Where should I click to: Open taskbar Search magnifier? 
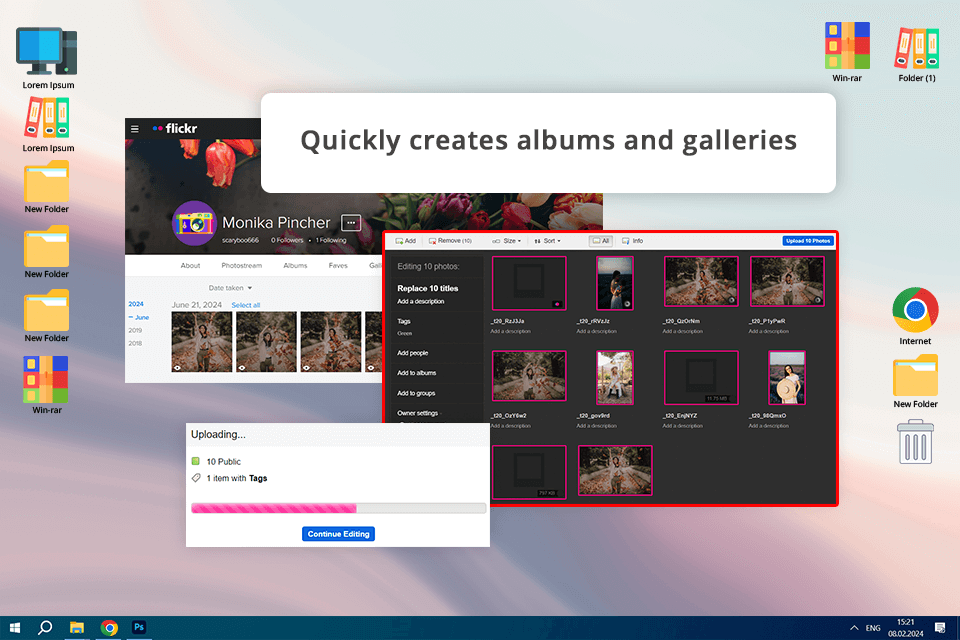click(45, 628)
